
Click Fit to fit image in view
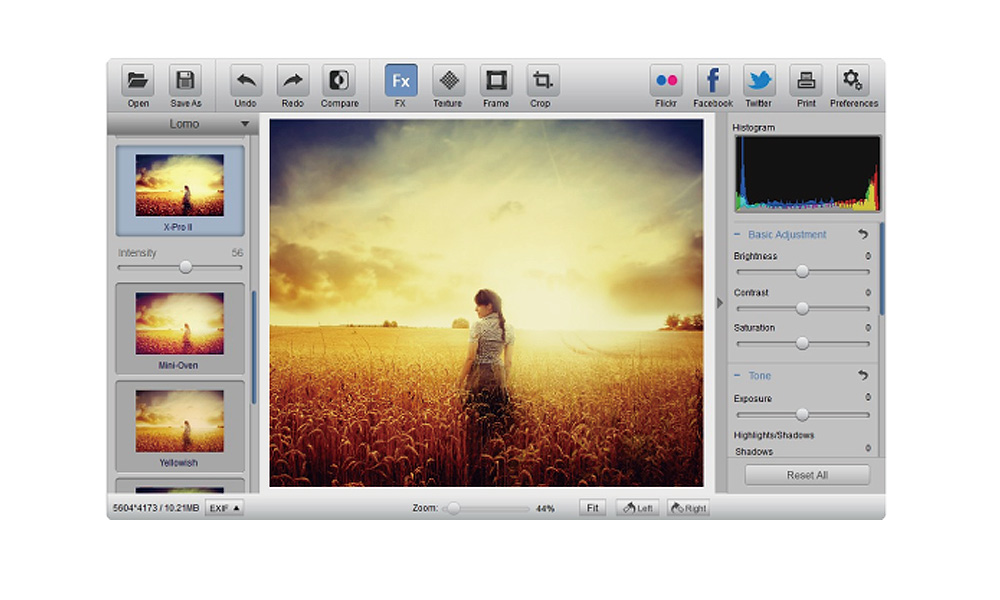(x=592, y=508)
